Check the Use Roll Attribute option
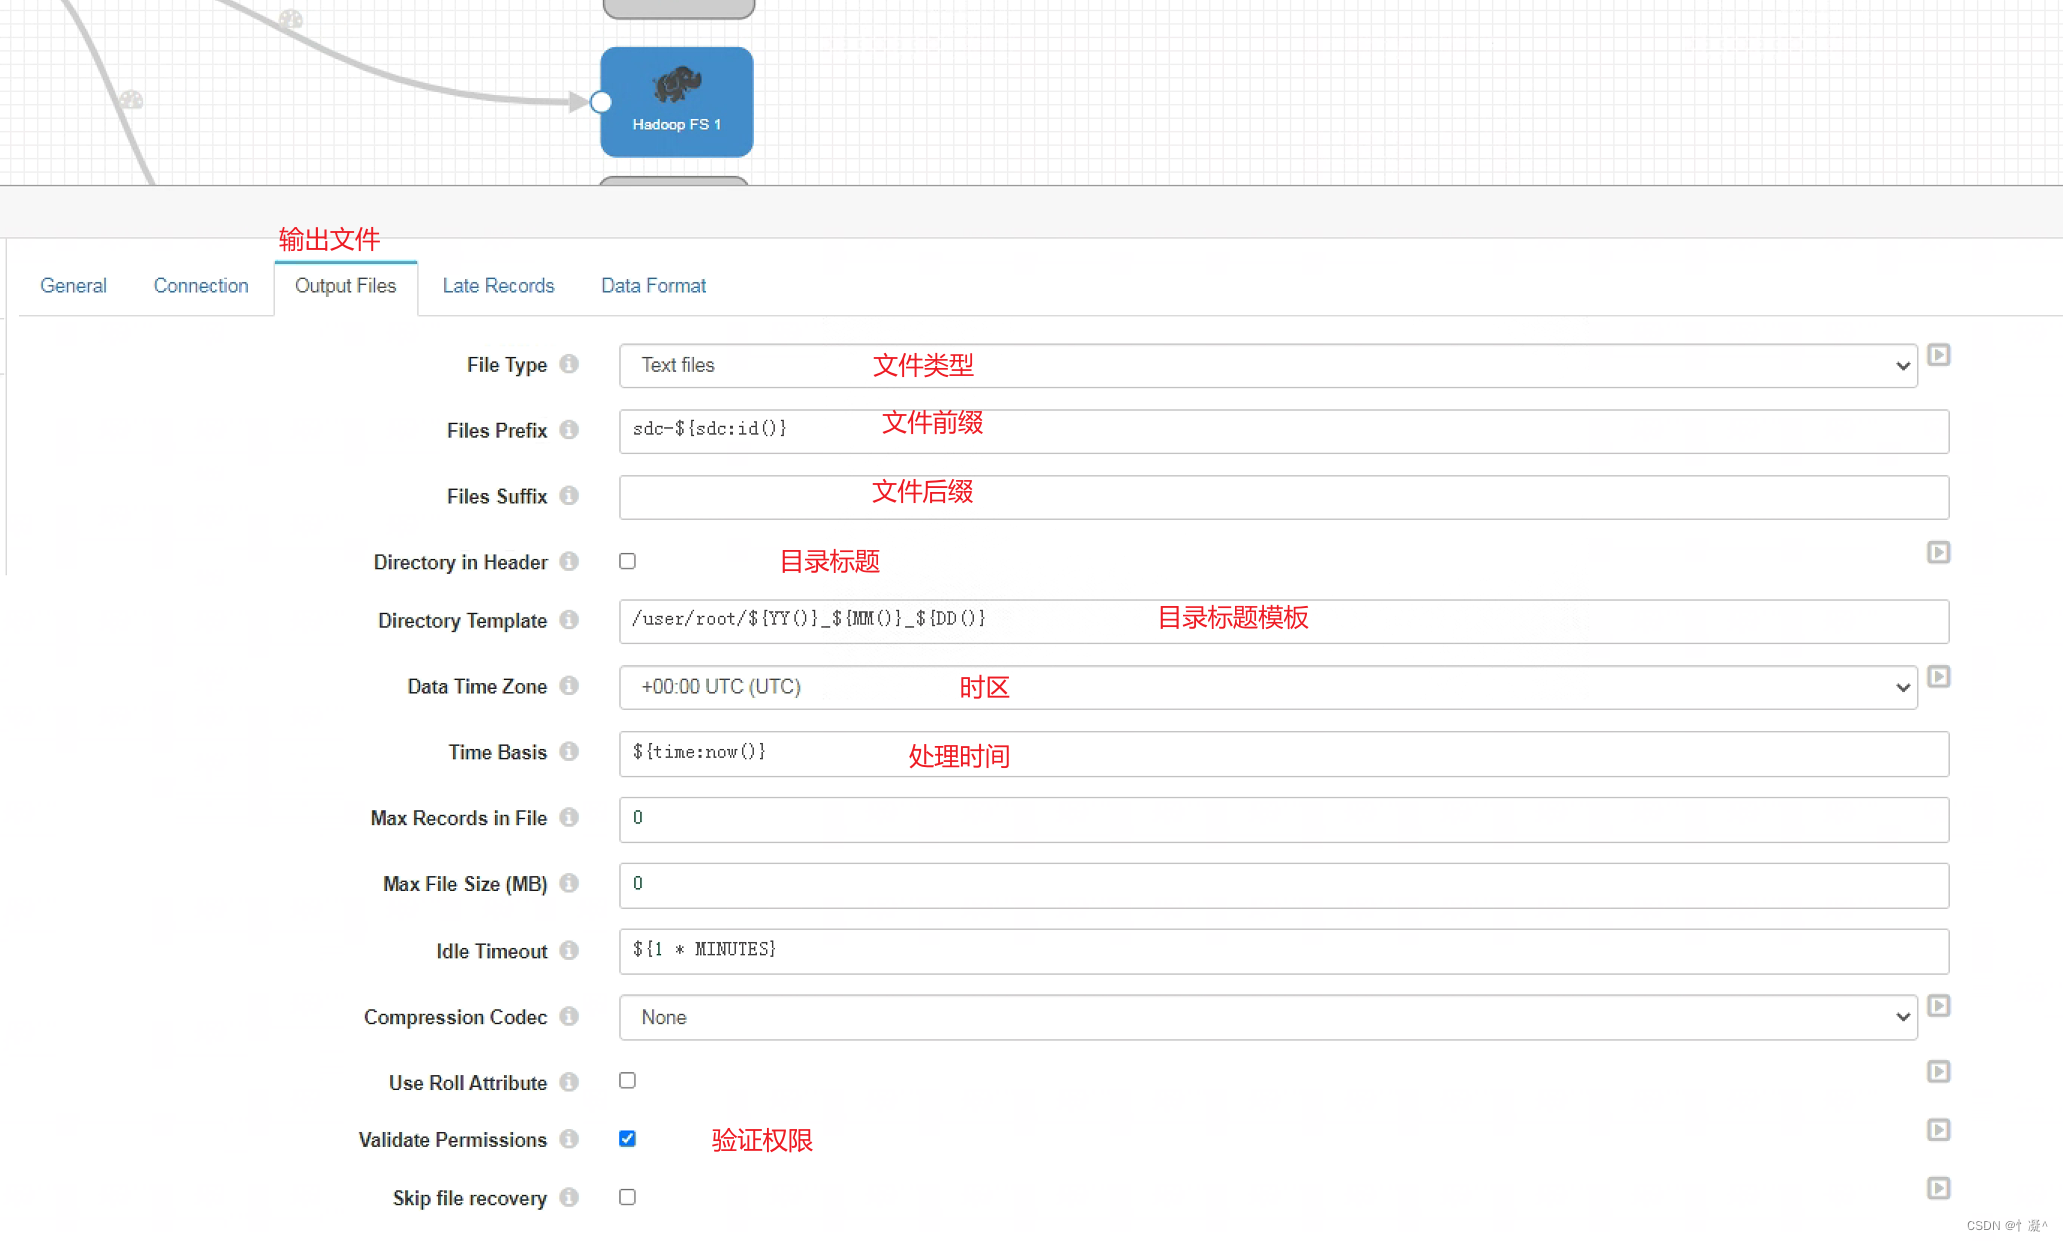The image size is (2063, 1241). pos(627,1081)
